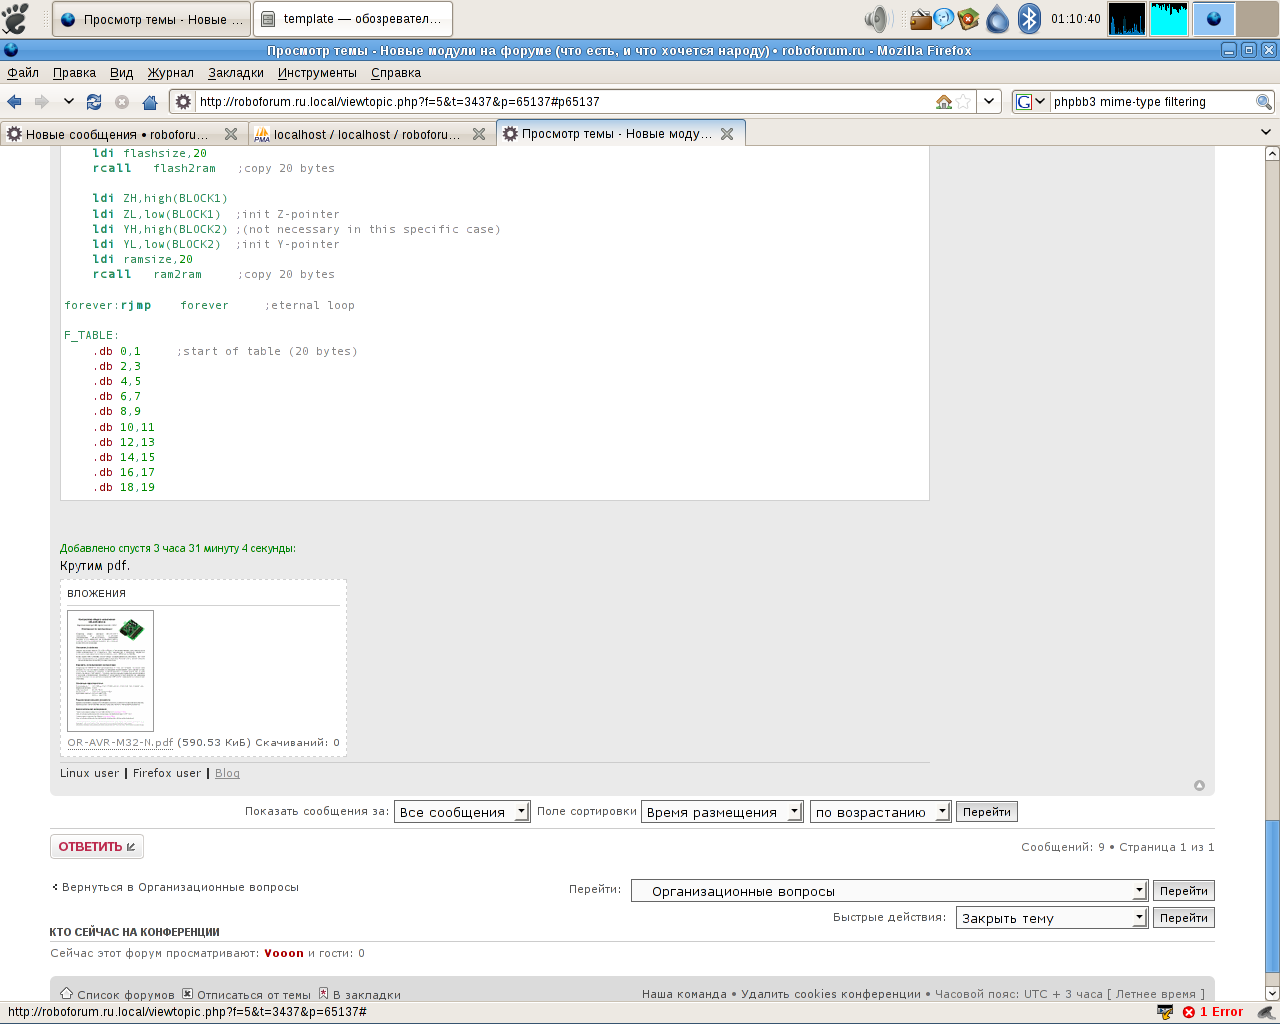This screenshot has width=1280, height=1024.
Task: Open the volume speaker icon in panel
Action: tap(877, 18)
